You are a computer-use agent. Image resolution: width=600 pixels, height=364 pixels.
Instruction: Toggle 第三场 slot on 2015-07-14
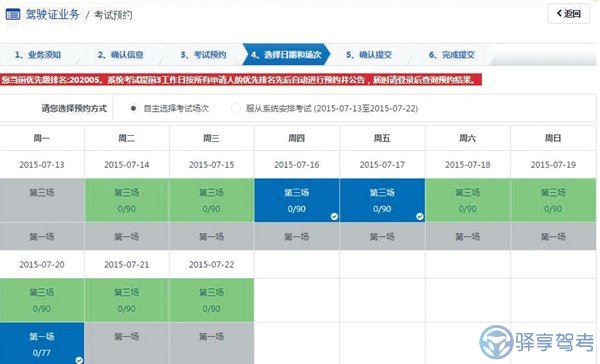(x=127, y=200)
